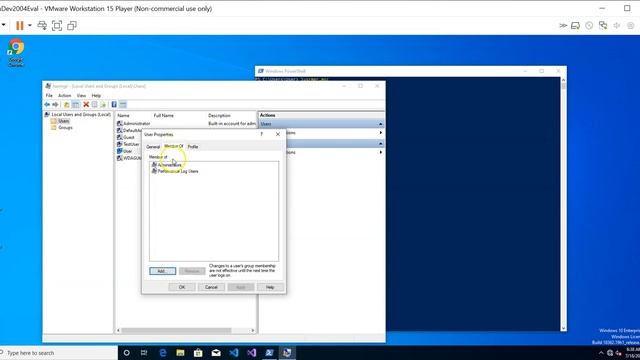Click the Export List icon in lusrmgr toolbar
Viewport: 640px width, 360px height.
[102, 104]
